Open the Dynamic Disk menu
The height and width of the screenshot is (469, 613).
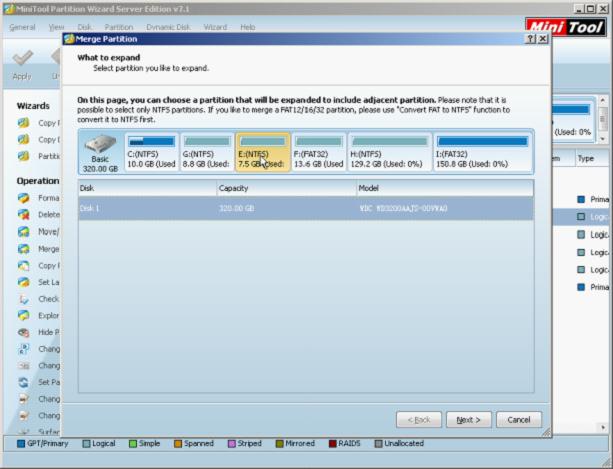(x=168, y=27)
